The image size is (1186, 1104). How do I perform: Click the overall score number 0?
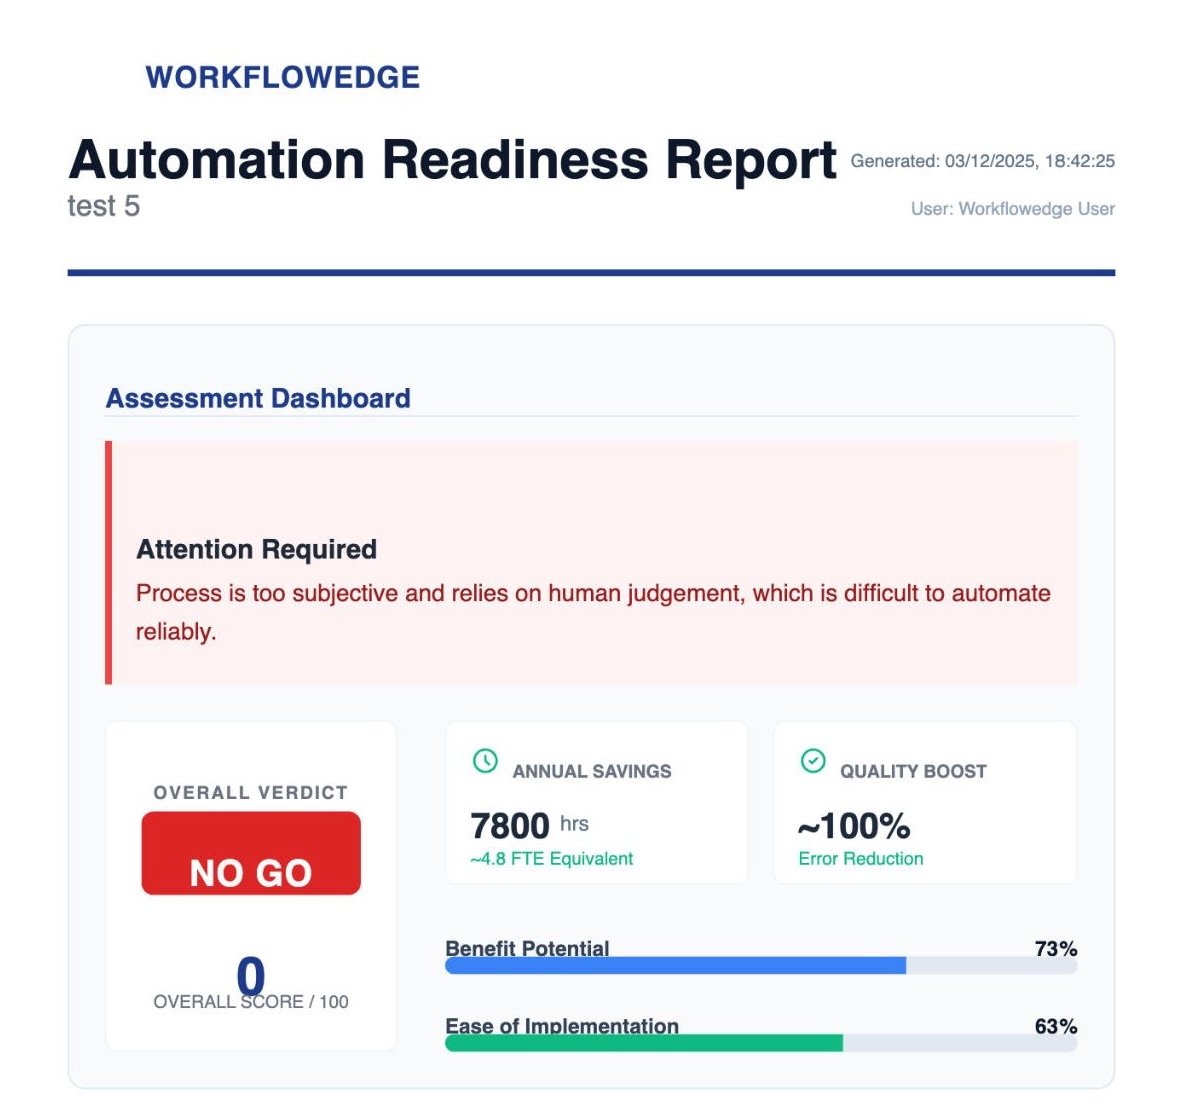pos(250,975)
